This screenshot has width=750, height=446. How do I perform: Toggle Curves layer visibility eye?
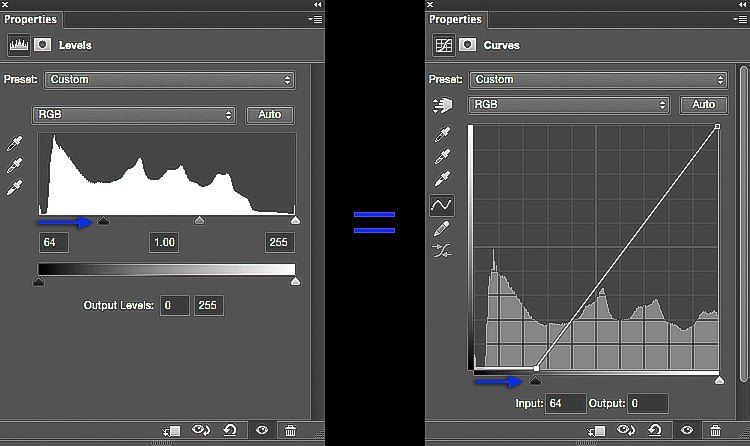[x=687, y=430]
